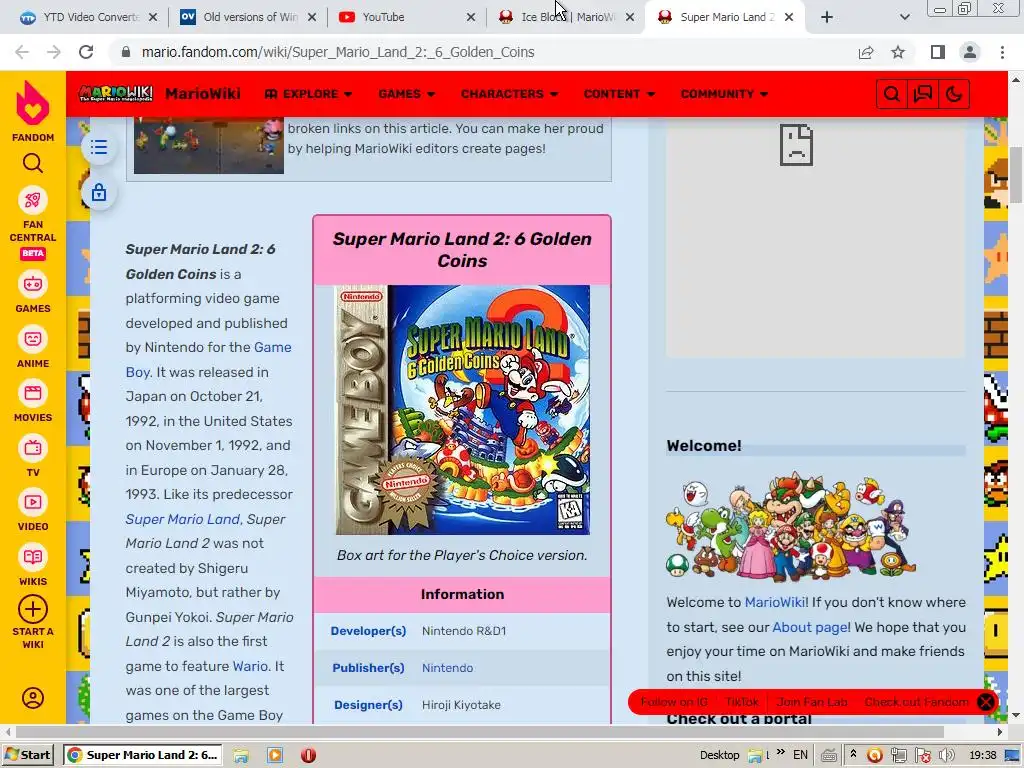Open user profile icon in Fandom sidebar
Viewport: 1024px width, 768px height.
33,697
